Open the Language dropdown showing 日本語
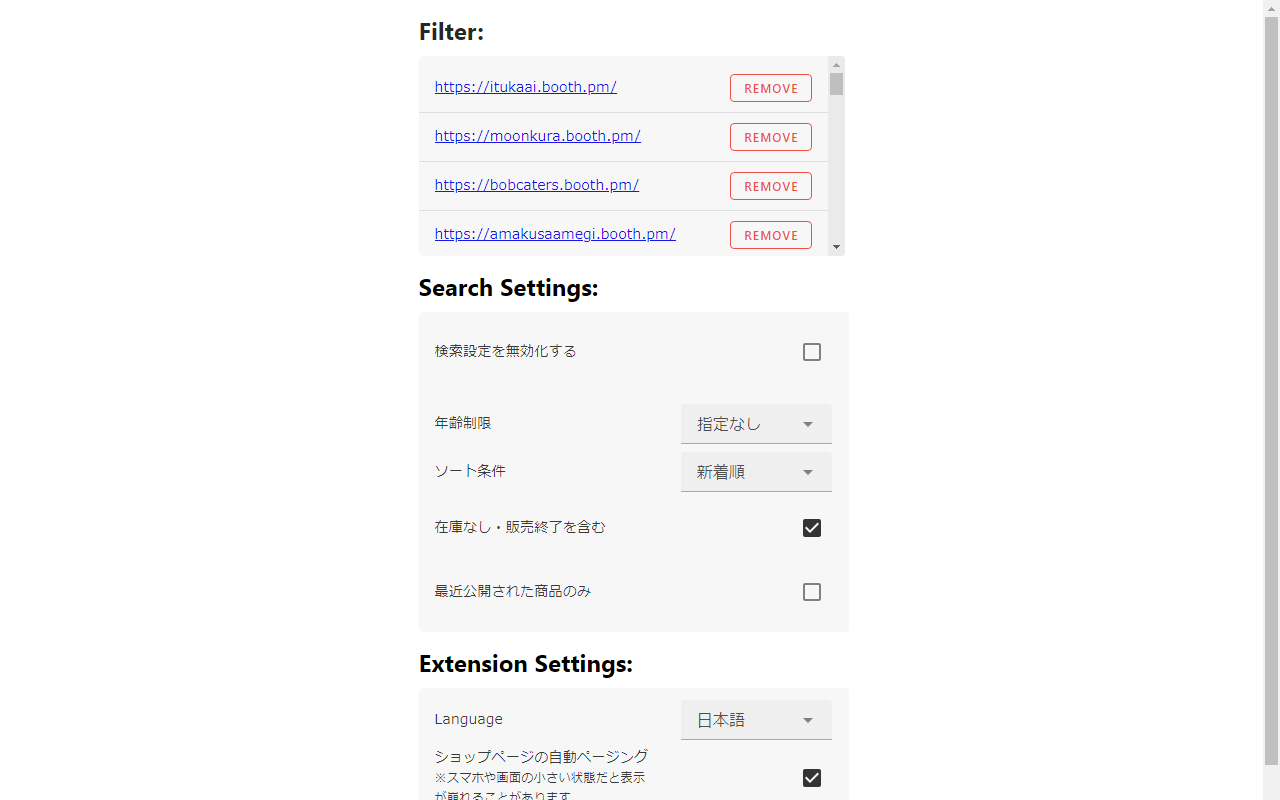Screen dimensions: 1280x800 756,720
